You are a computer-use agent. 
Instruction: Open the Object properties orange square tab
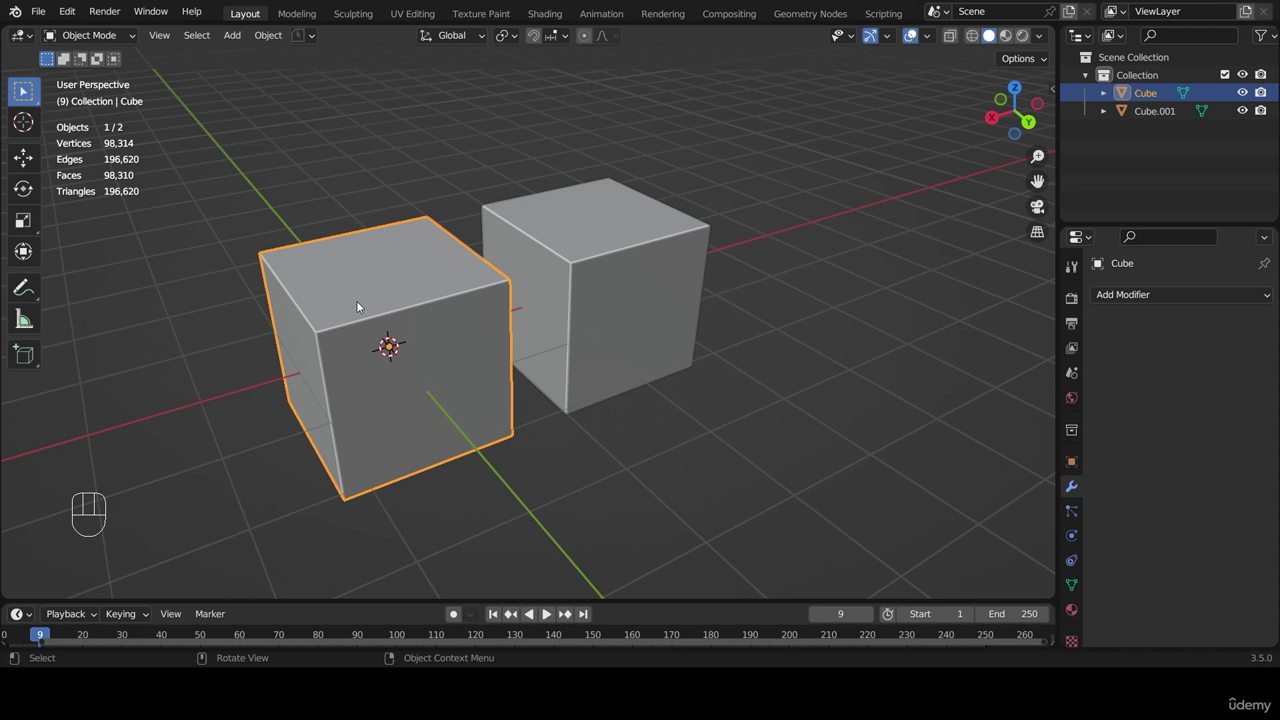(1071, 462)
